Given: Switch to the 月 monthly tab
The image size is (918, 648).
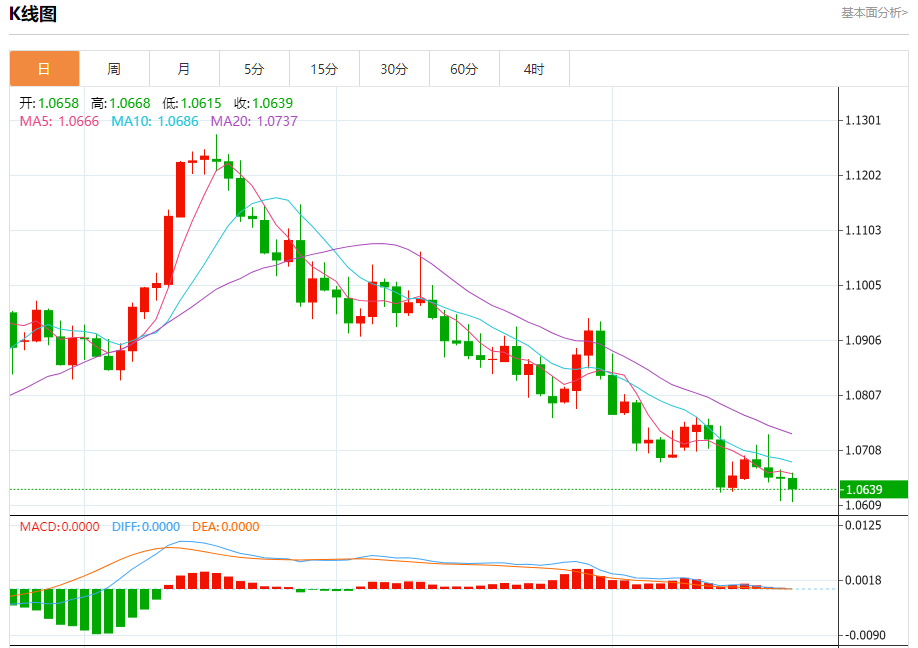Looking at the screenshot, I should [x=184, y=69].
